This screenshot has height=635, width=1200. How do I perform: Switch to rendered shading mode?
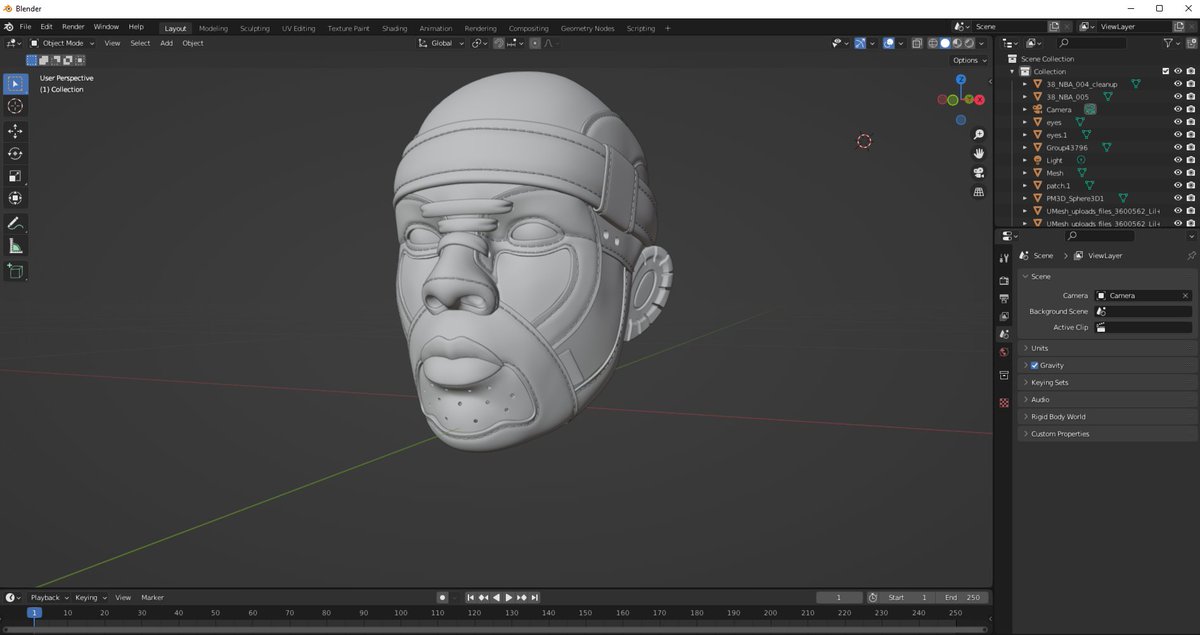[969, 43]
